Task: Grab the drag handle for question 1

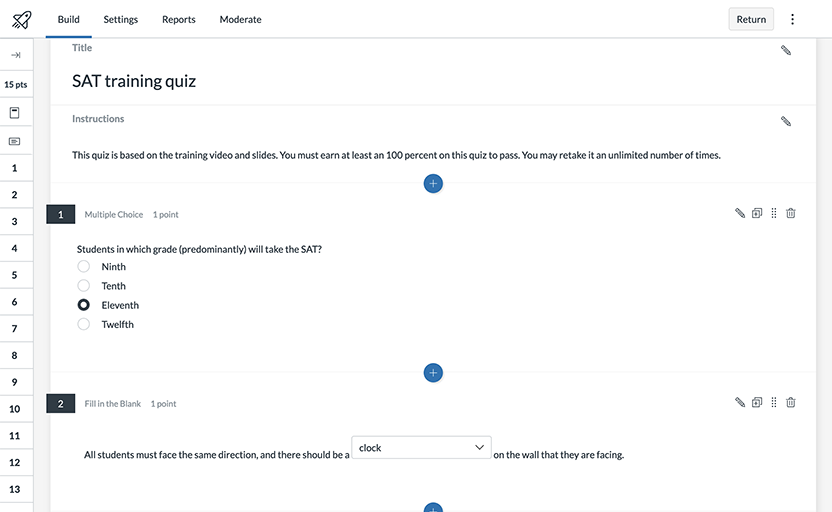Action: [774, 213]
